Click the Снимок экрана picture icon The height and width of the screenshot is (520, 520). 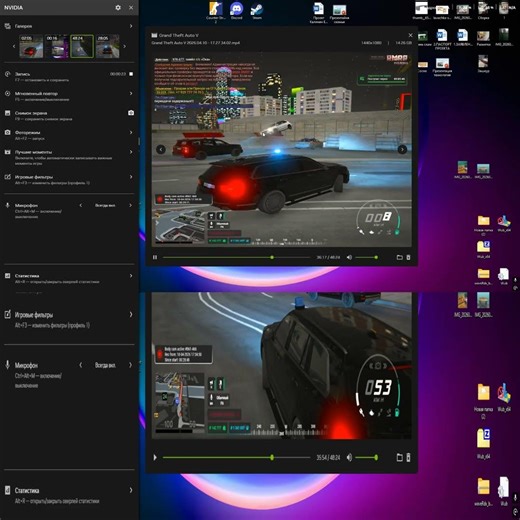click(x=7, y=113)
